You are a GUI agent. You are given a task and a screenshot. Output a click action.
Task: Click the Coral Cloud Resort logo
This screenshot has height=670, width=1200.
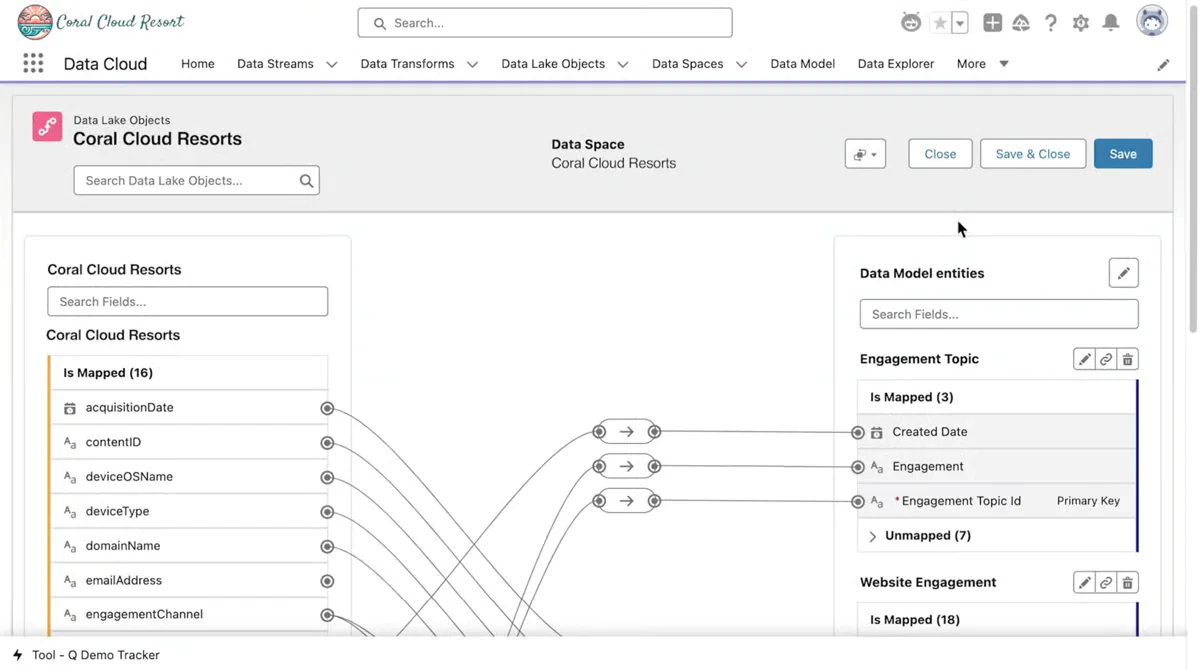coord(101,21)
